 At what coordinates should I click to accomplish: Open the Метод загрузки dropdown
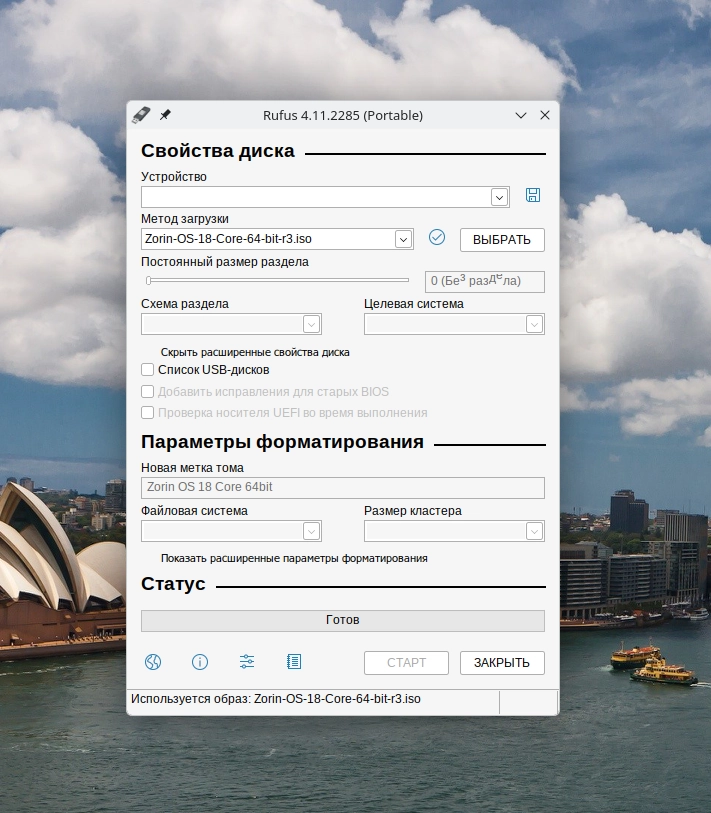[x=277, y=239]
